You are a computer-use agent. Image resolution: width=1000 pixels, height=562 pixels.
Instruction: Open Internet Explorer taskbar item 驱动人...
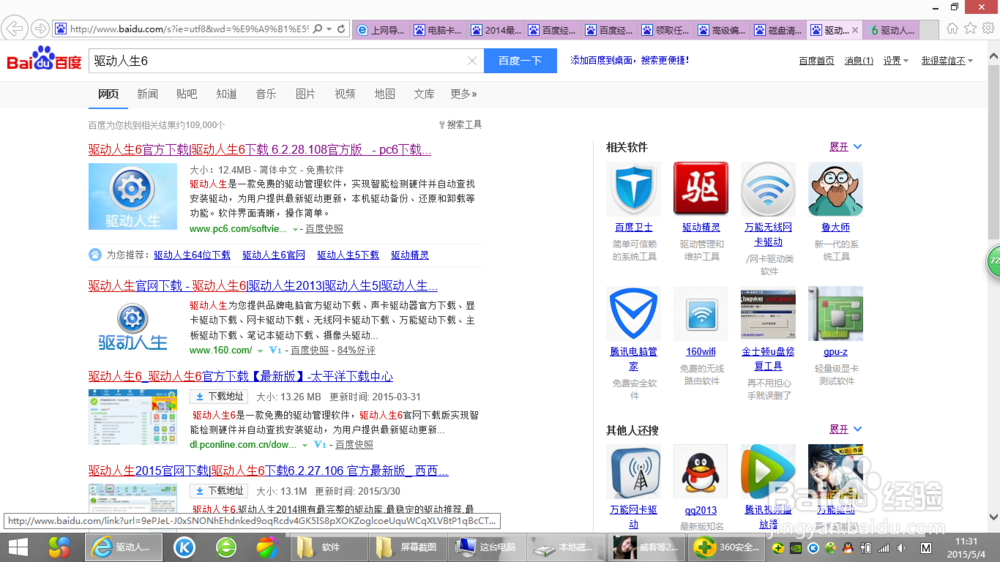click(x=124, y=547)
